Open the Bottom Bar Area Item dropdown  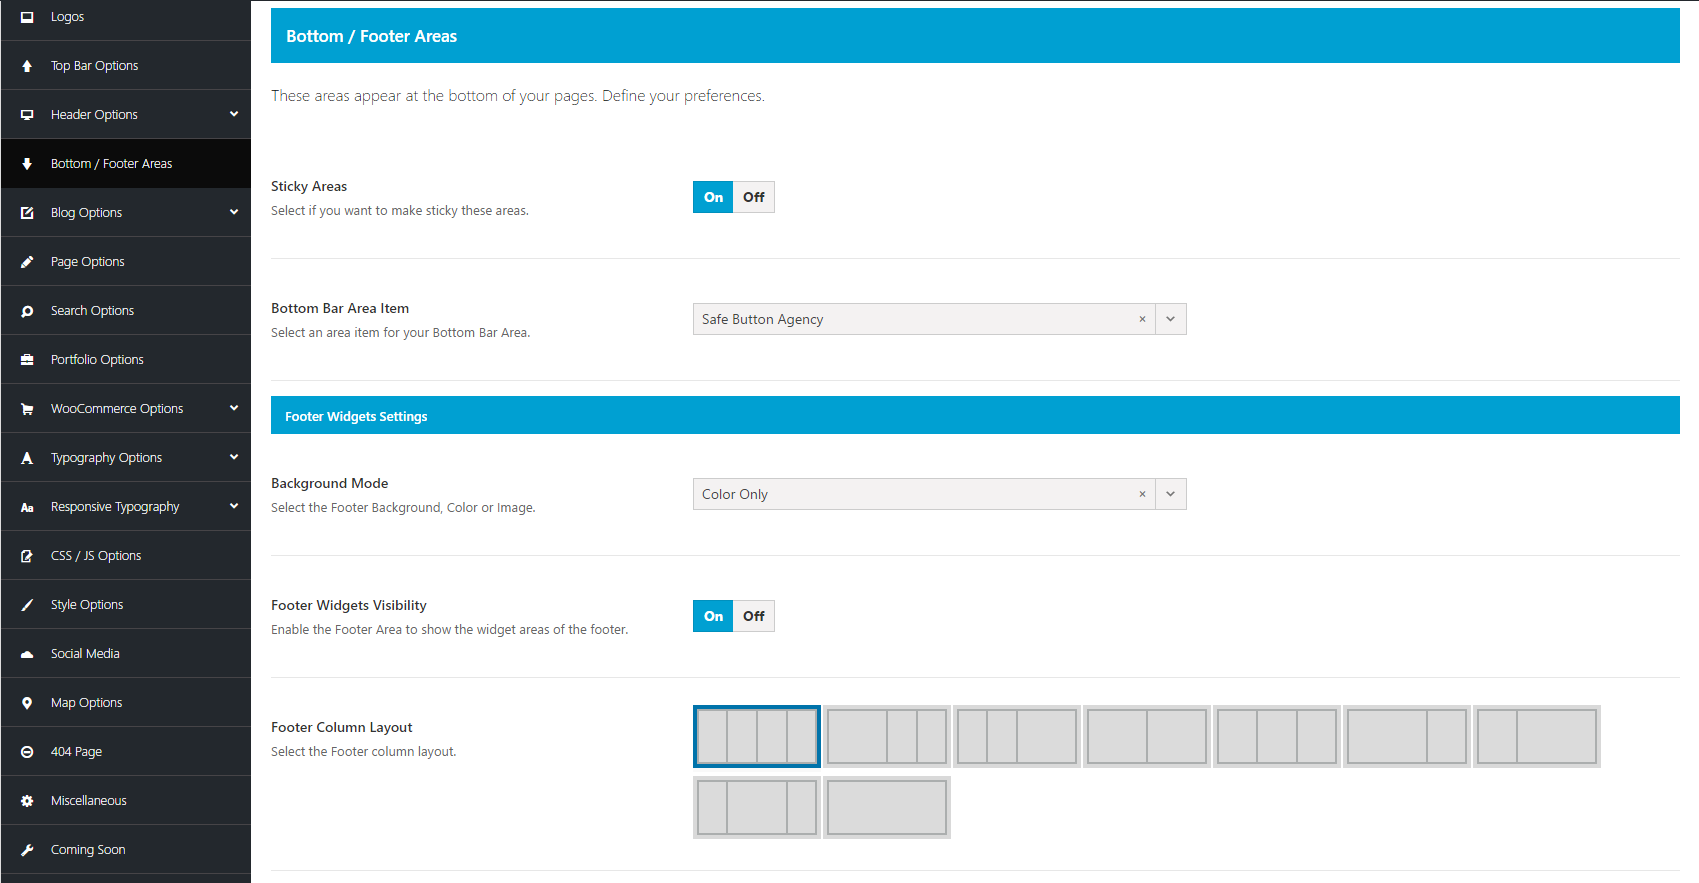click(x=1170, y=319)
